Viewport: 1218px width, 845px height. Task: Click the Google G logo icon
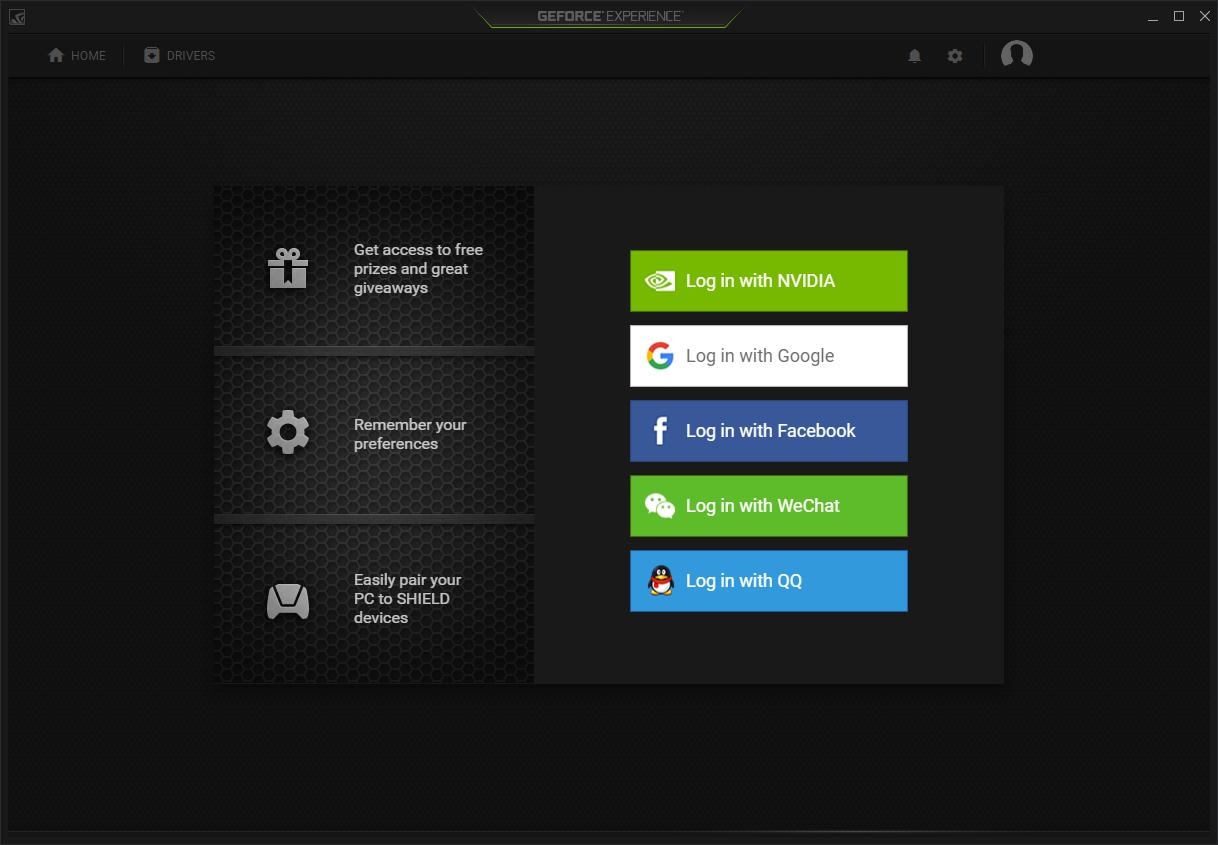[659, 355]
